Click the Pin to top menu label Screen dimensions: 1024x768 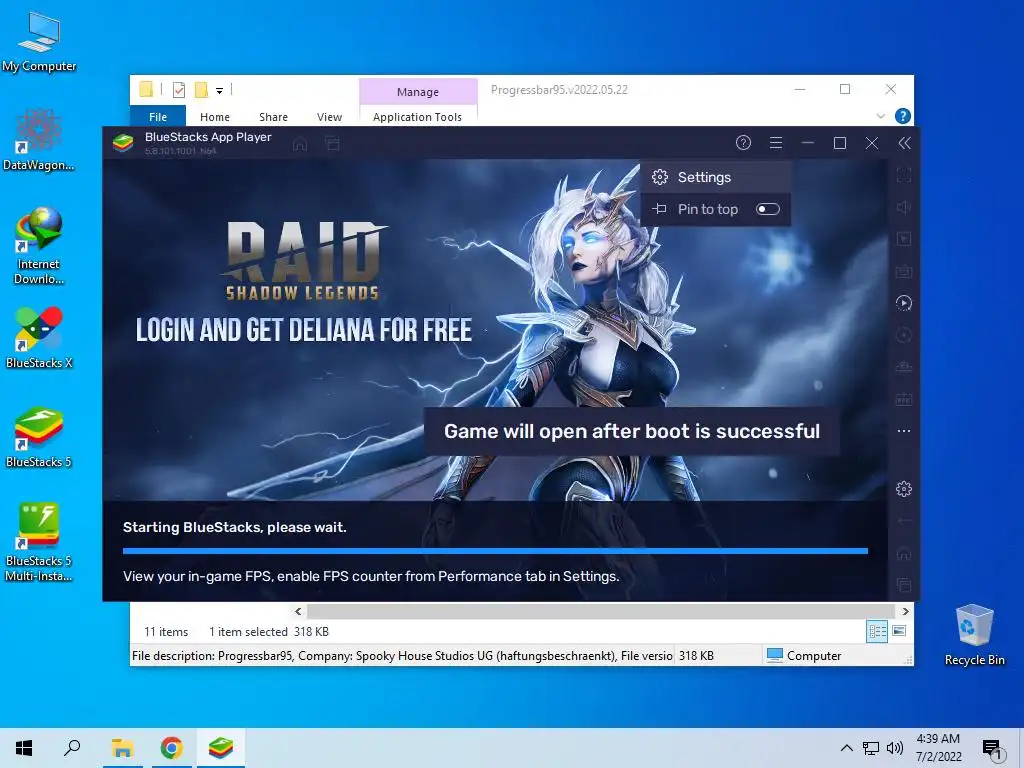click(708, 209)
